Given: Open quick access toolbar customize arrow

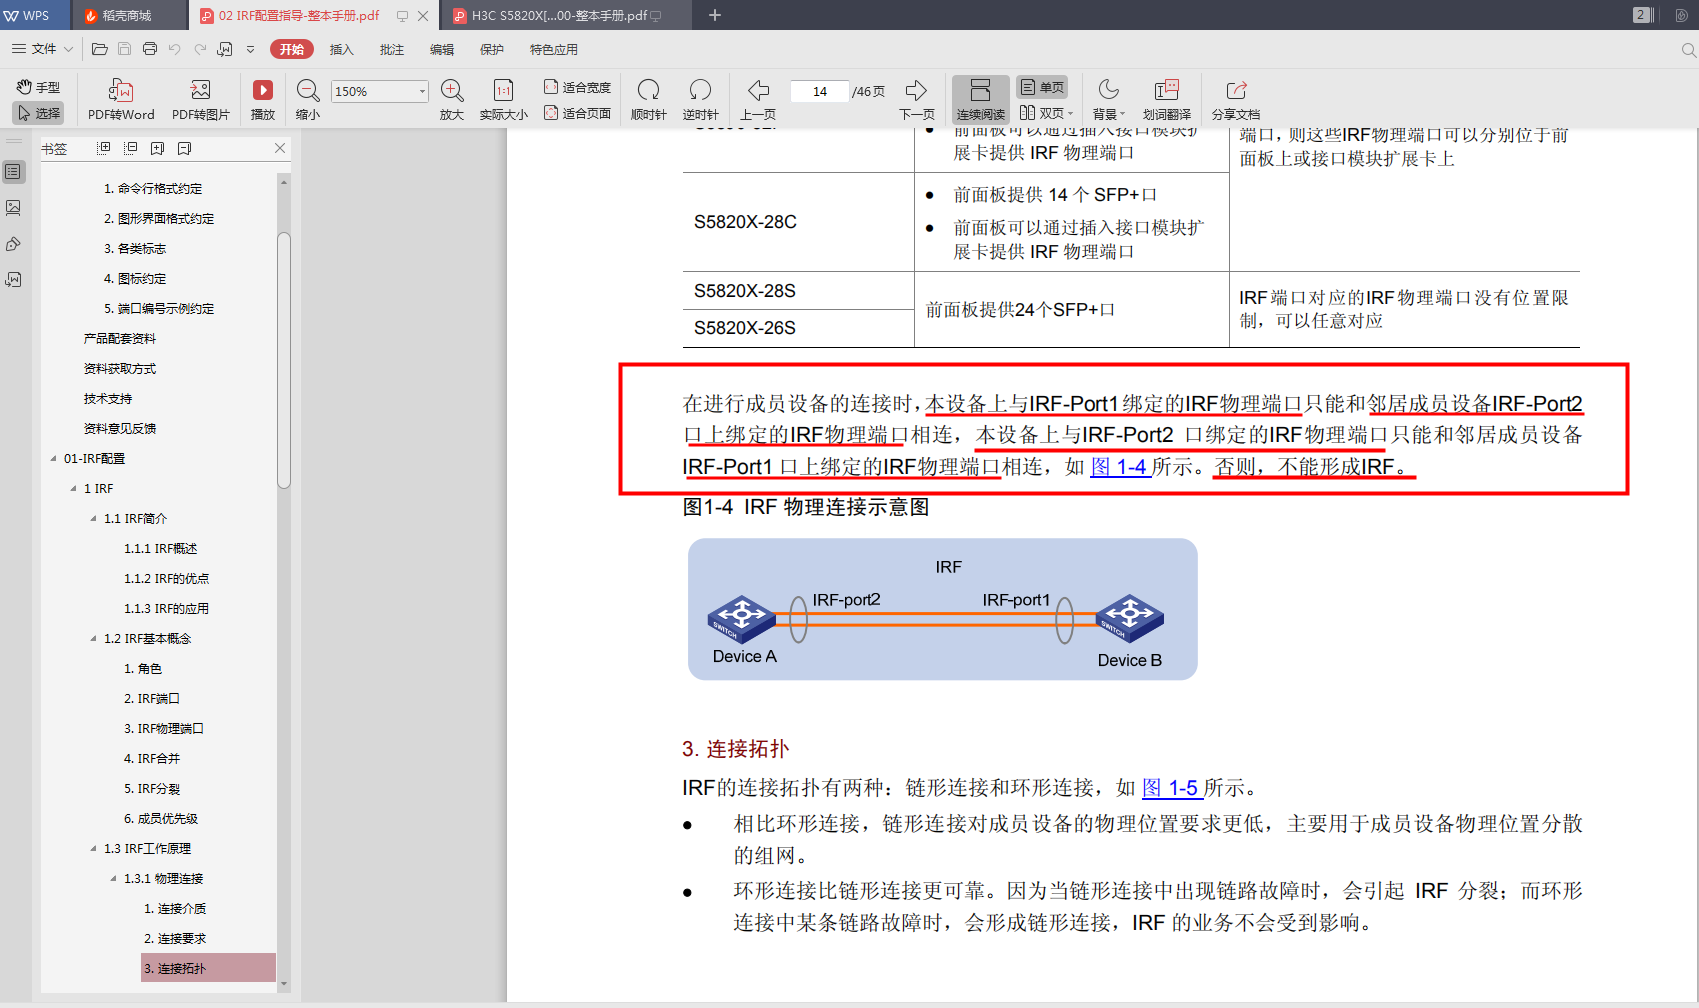Looking at the screenshot, I should (x=250, y=49).
